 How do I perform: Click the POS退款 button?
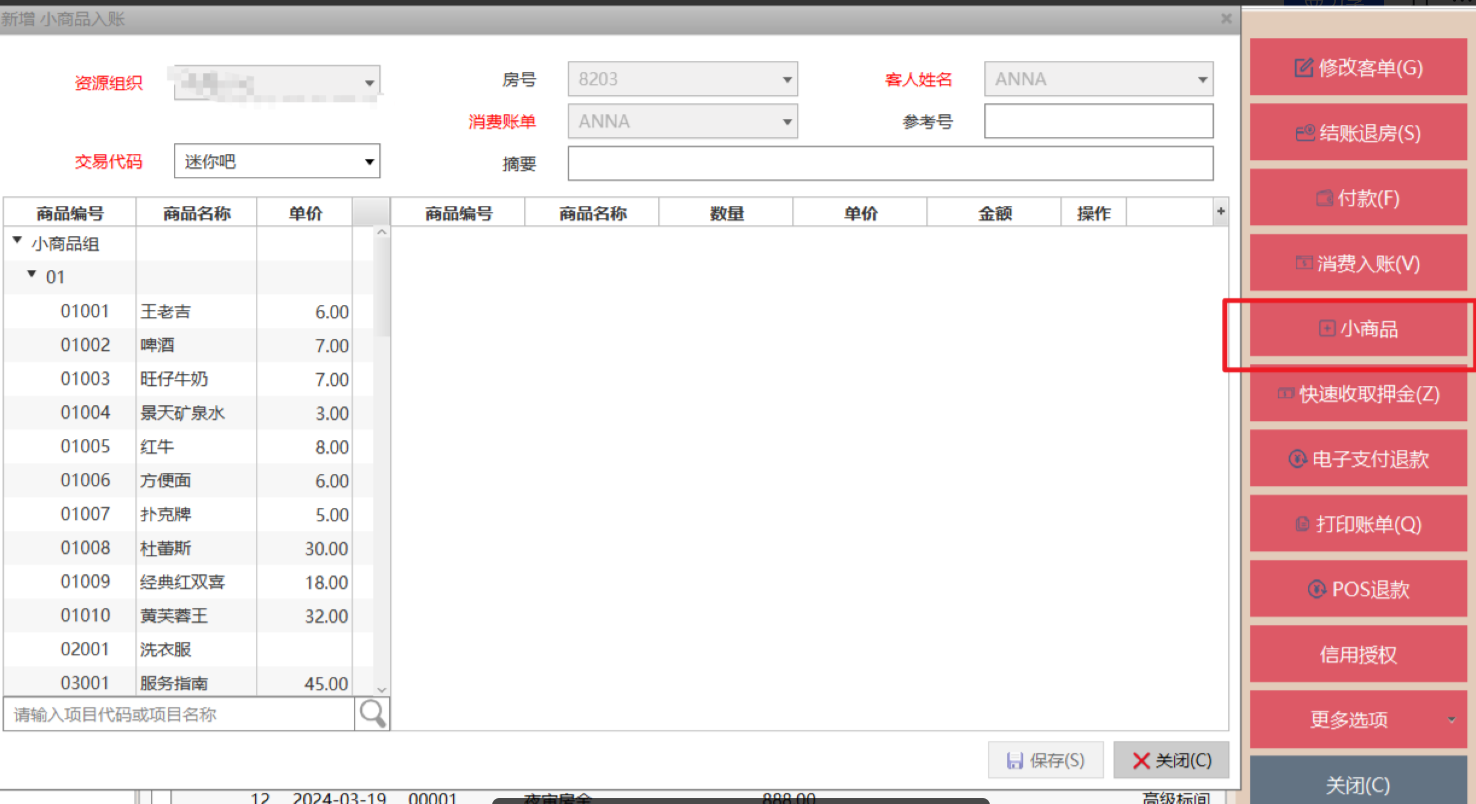(1358, 590)
